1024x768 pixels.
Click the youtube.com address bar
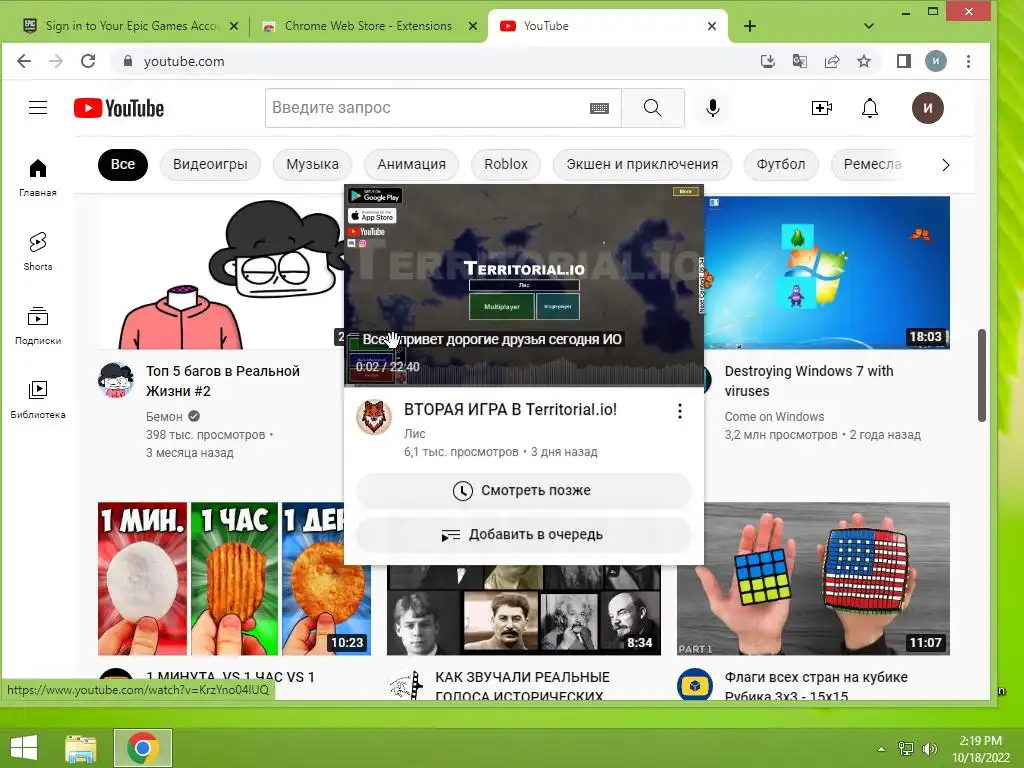click(431, 61)
